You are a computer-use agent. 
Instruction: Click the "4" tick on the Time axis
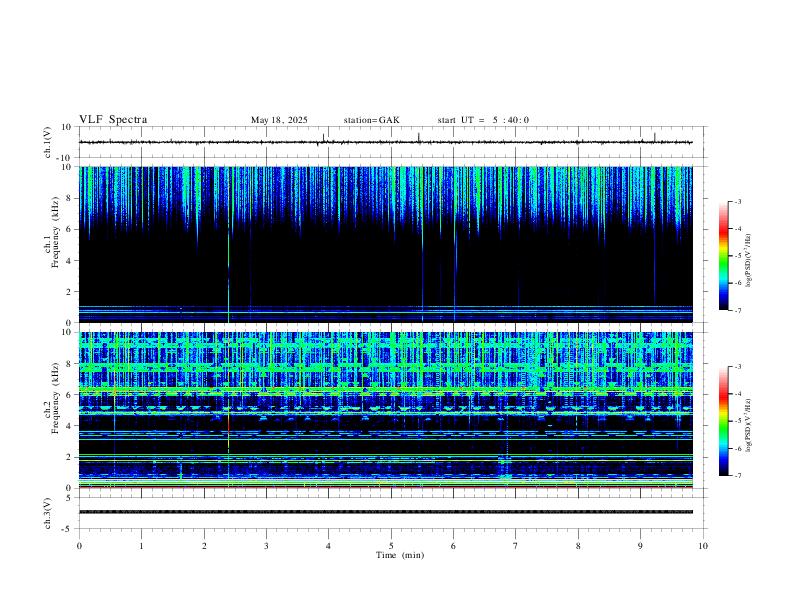[x=329, y=546]
